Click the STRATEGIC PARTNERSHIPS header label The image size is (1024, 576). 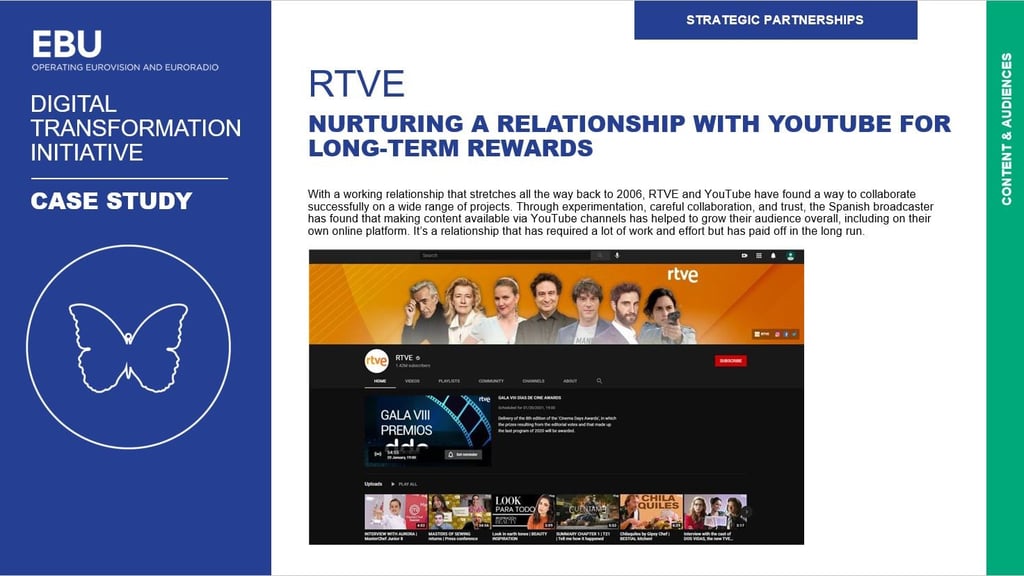pyautogui.click(x=775, y=20)
